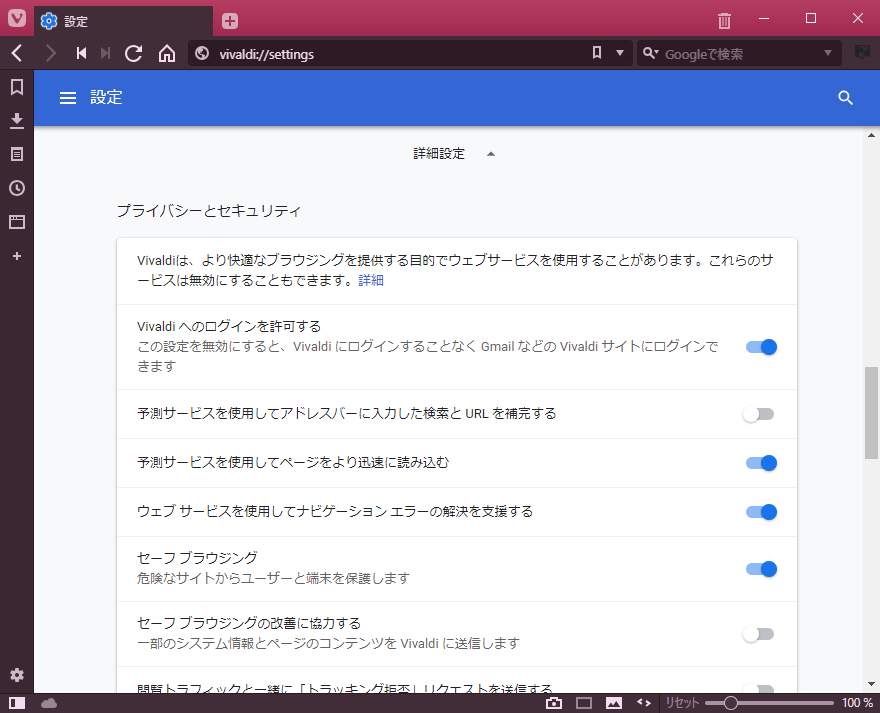Viewport: 880px width, 713px height.
Task: Open the Notes panel
Action: point(16,154)
